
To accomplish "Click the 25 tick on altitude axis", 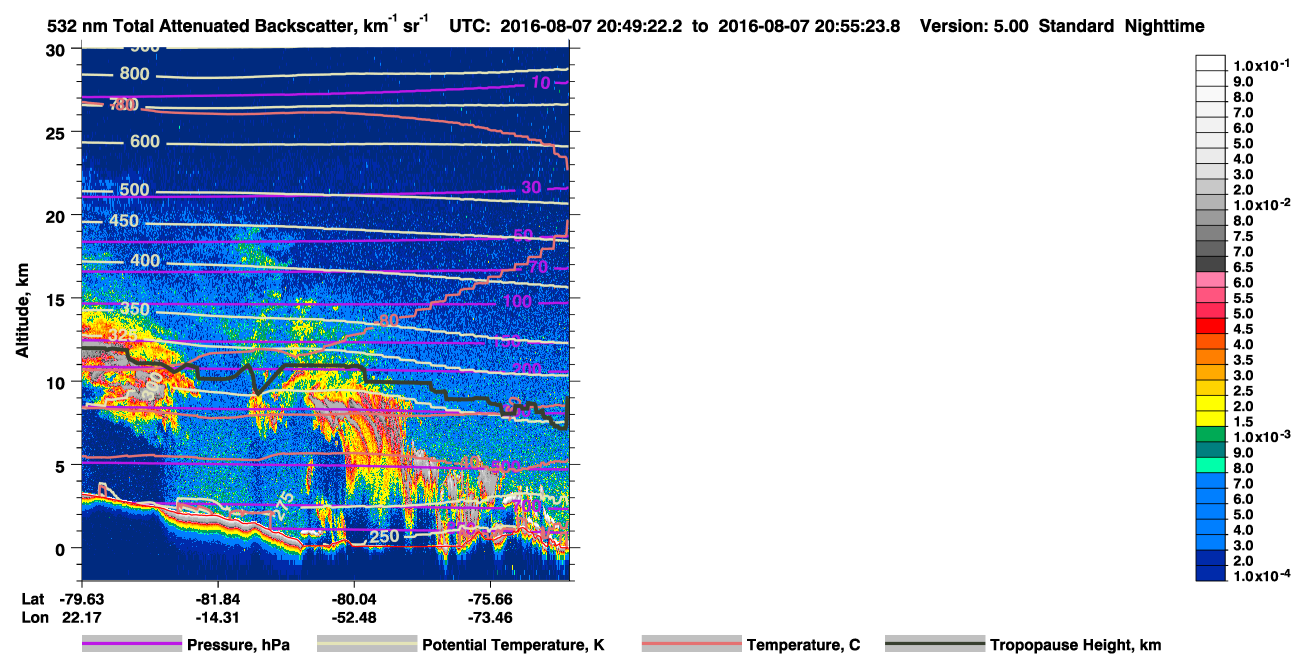I will 57,132.
